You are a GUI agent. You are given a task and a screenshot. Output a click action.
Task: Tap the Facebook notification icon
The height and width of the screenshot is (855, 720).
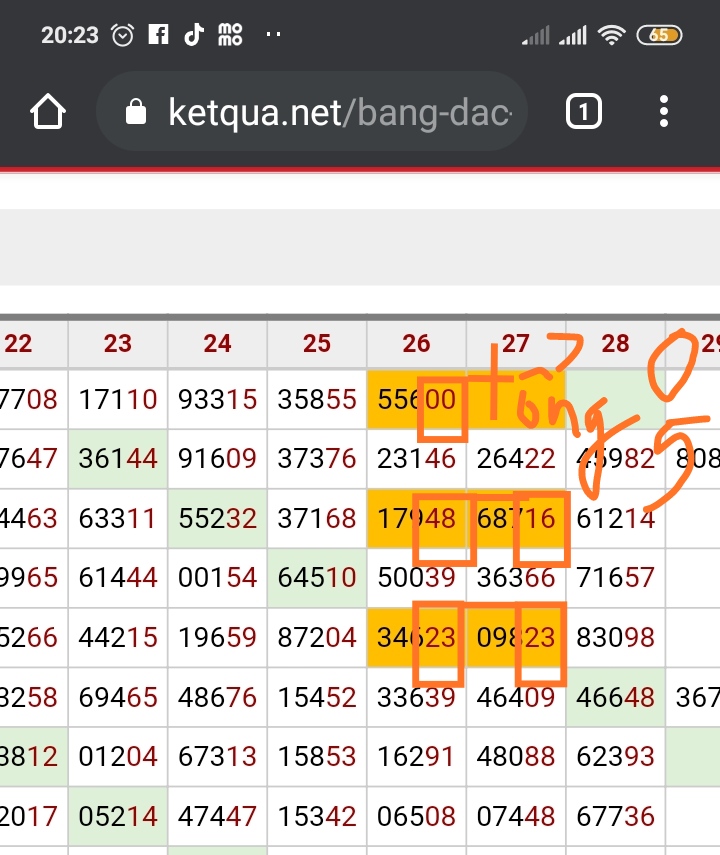point(158,35)
